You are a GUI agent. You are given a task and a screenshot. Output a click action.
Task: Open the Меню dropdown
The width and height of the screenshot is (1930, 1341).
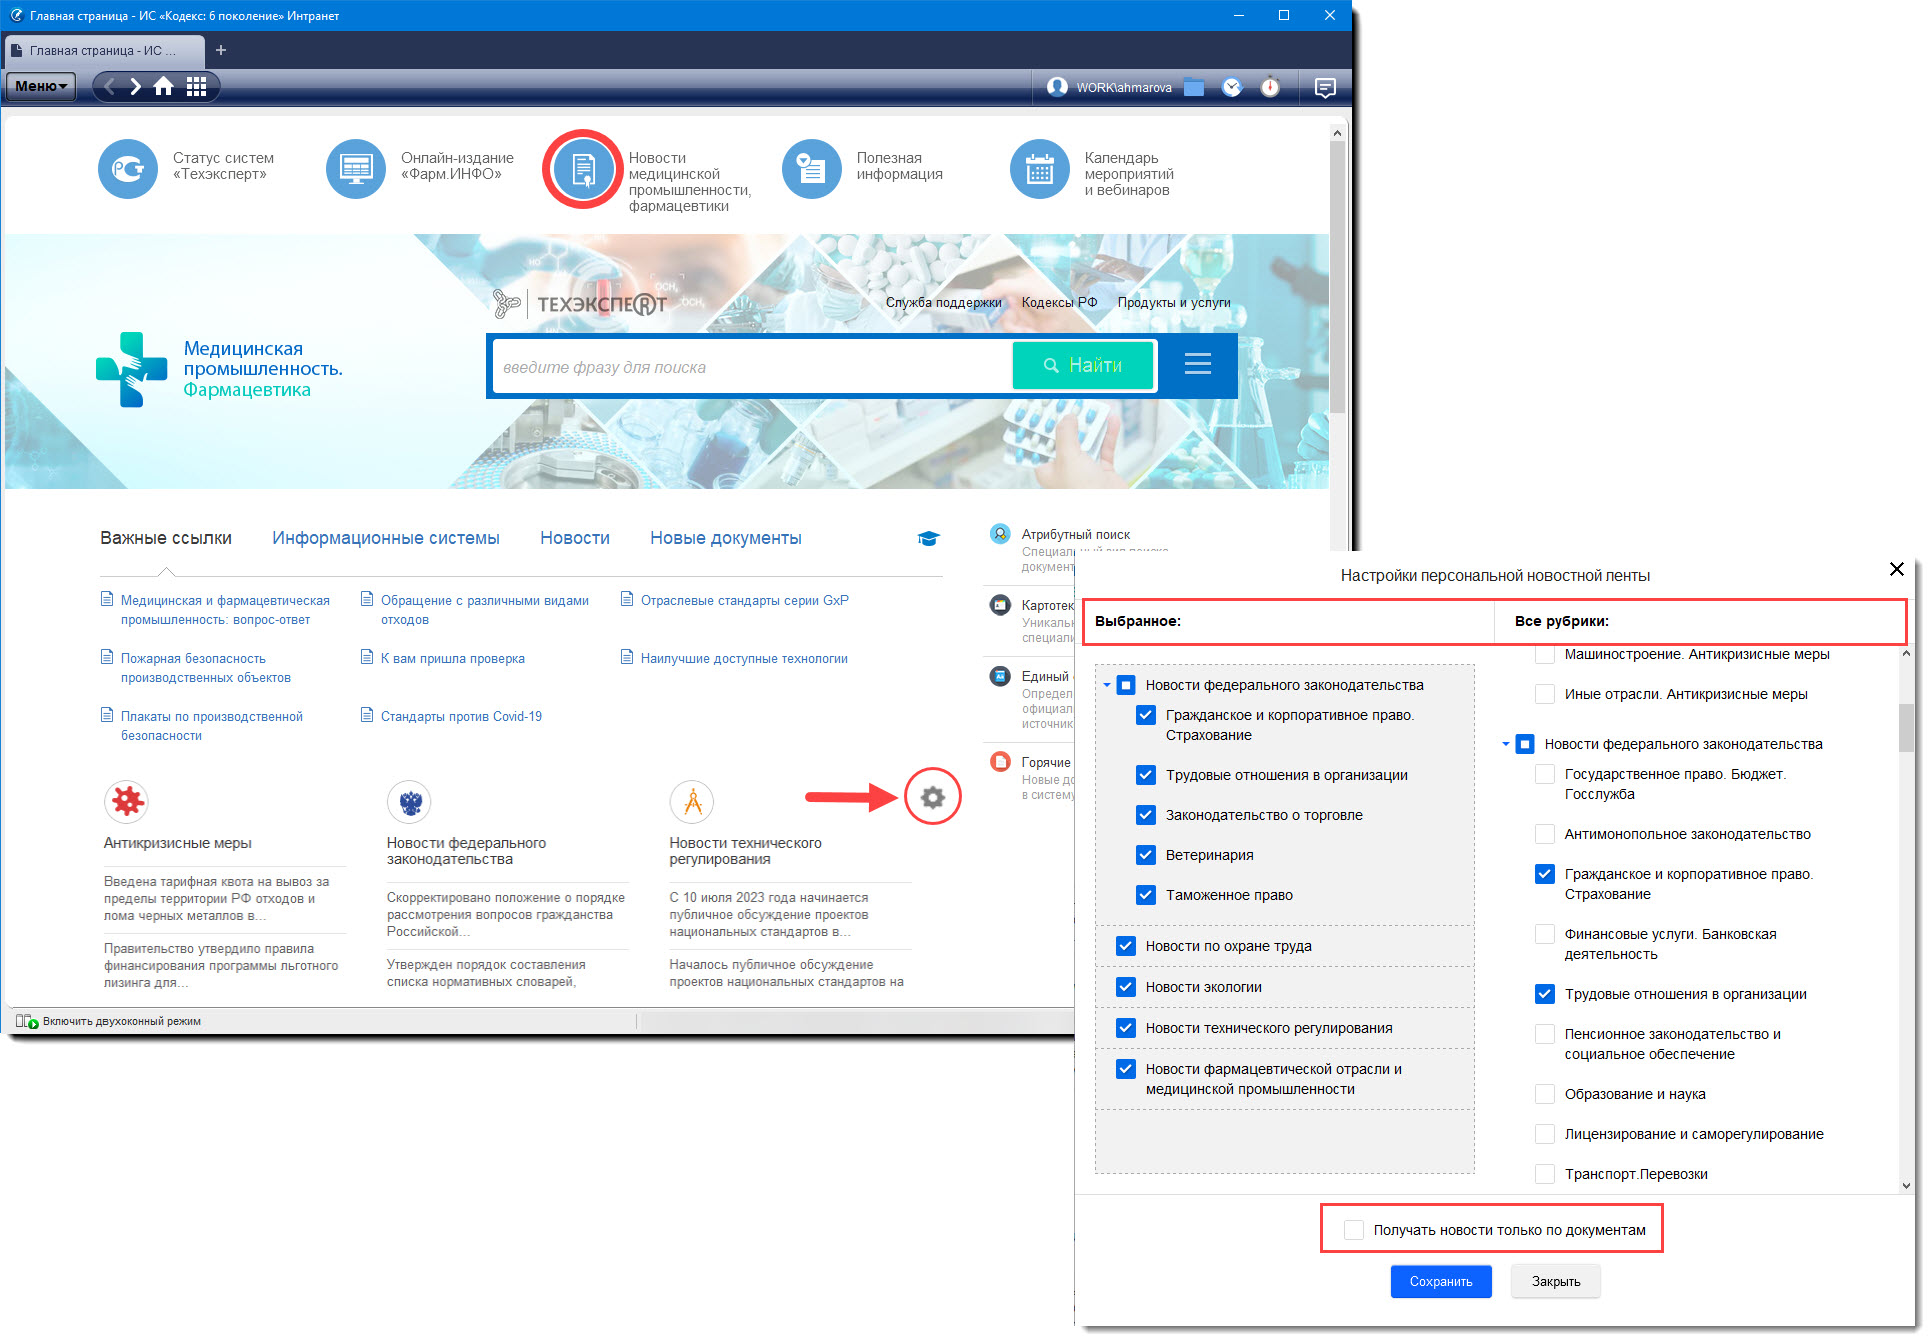41,87
